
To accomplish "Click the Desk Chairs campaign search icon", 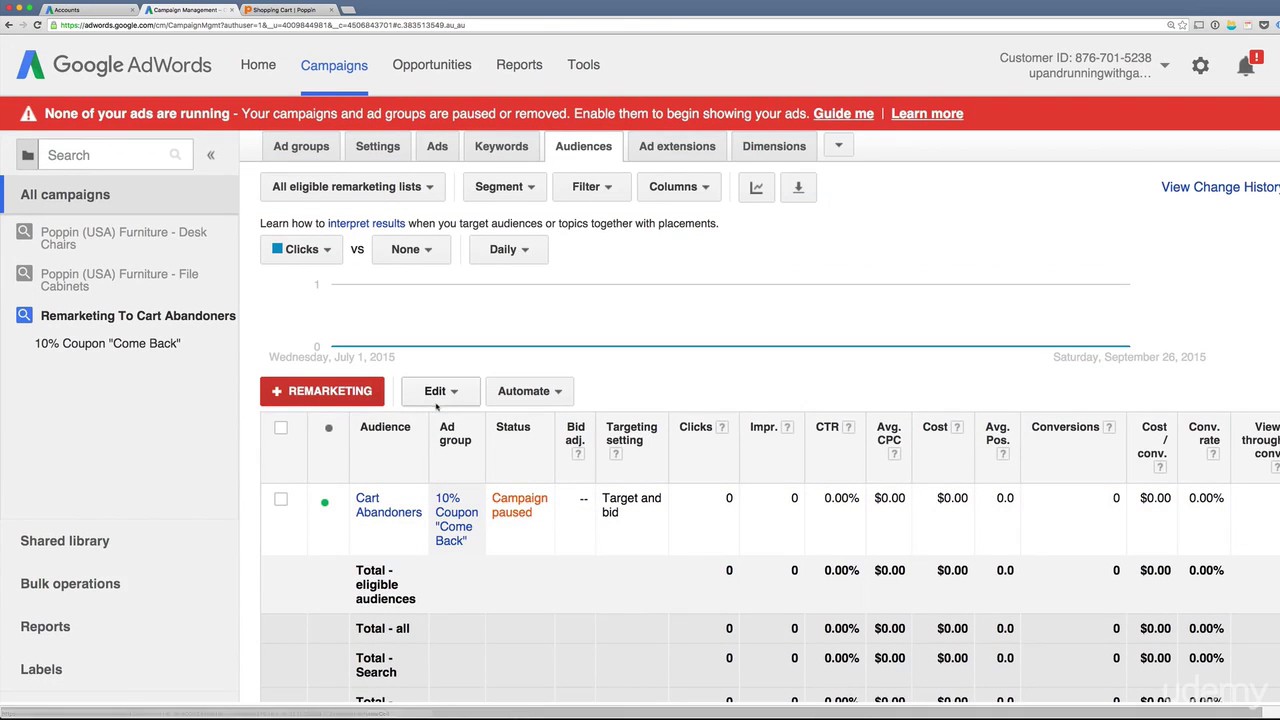I will tap(24, 232).
